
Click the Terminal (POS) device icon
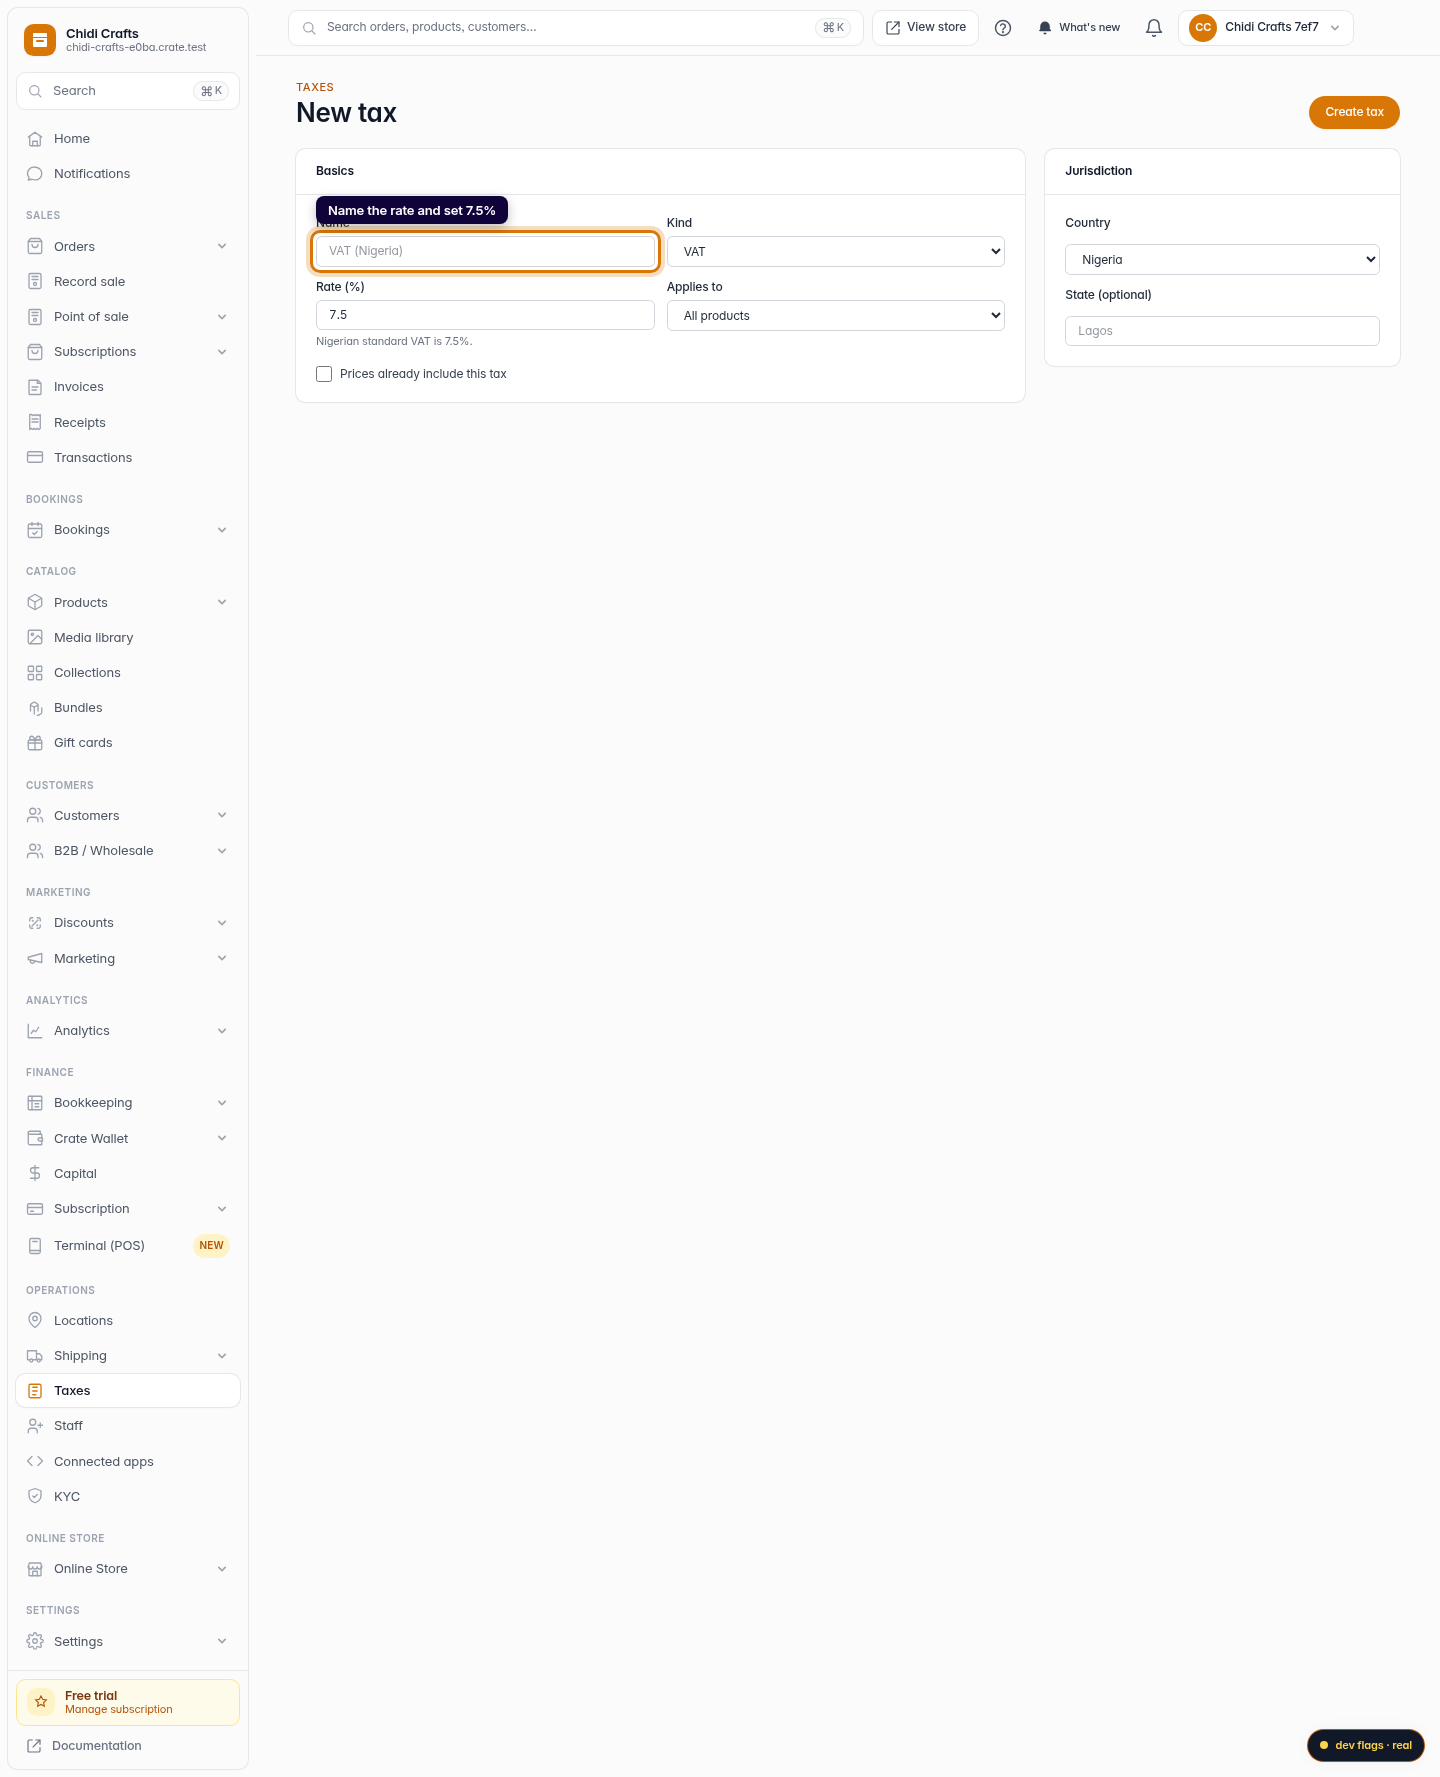(35, 1246)
